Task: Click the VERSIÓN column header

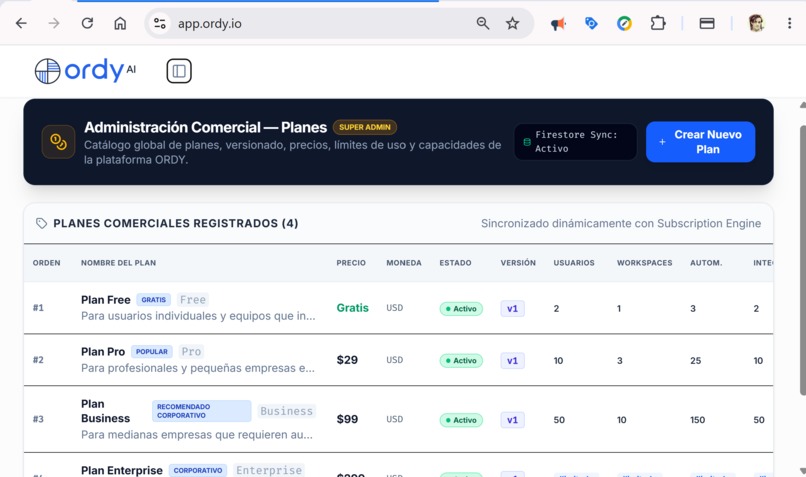Action: [x=518, y=263]
